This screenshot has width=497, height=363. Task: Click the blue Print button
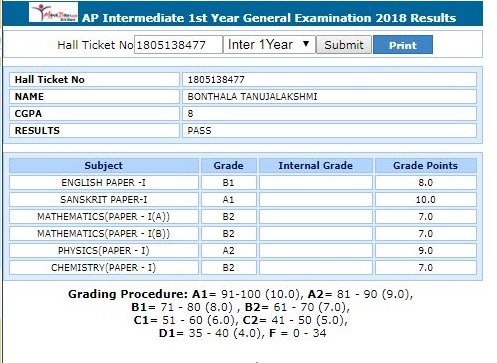coord(403,45)
